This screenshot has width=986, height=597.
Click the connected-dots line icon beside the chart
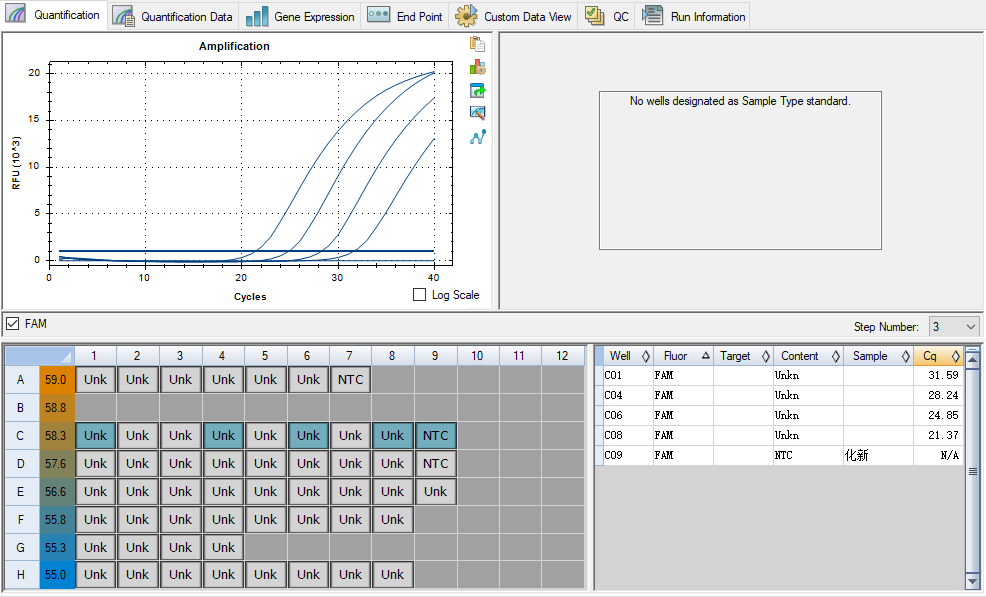477,137
